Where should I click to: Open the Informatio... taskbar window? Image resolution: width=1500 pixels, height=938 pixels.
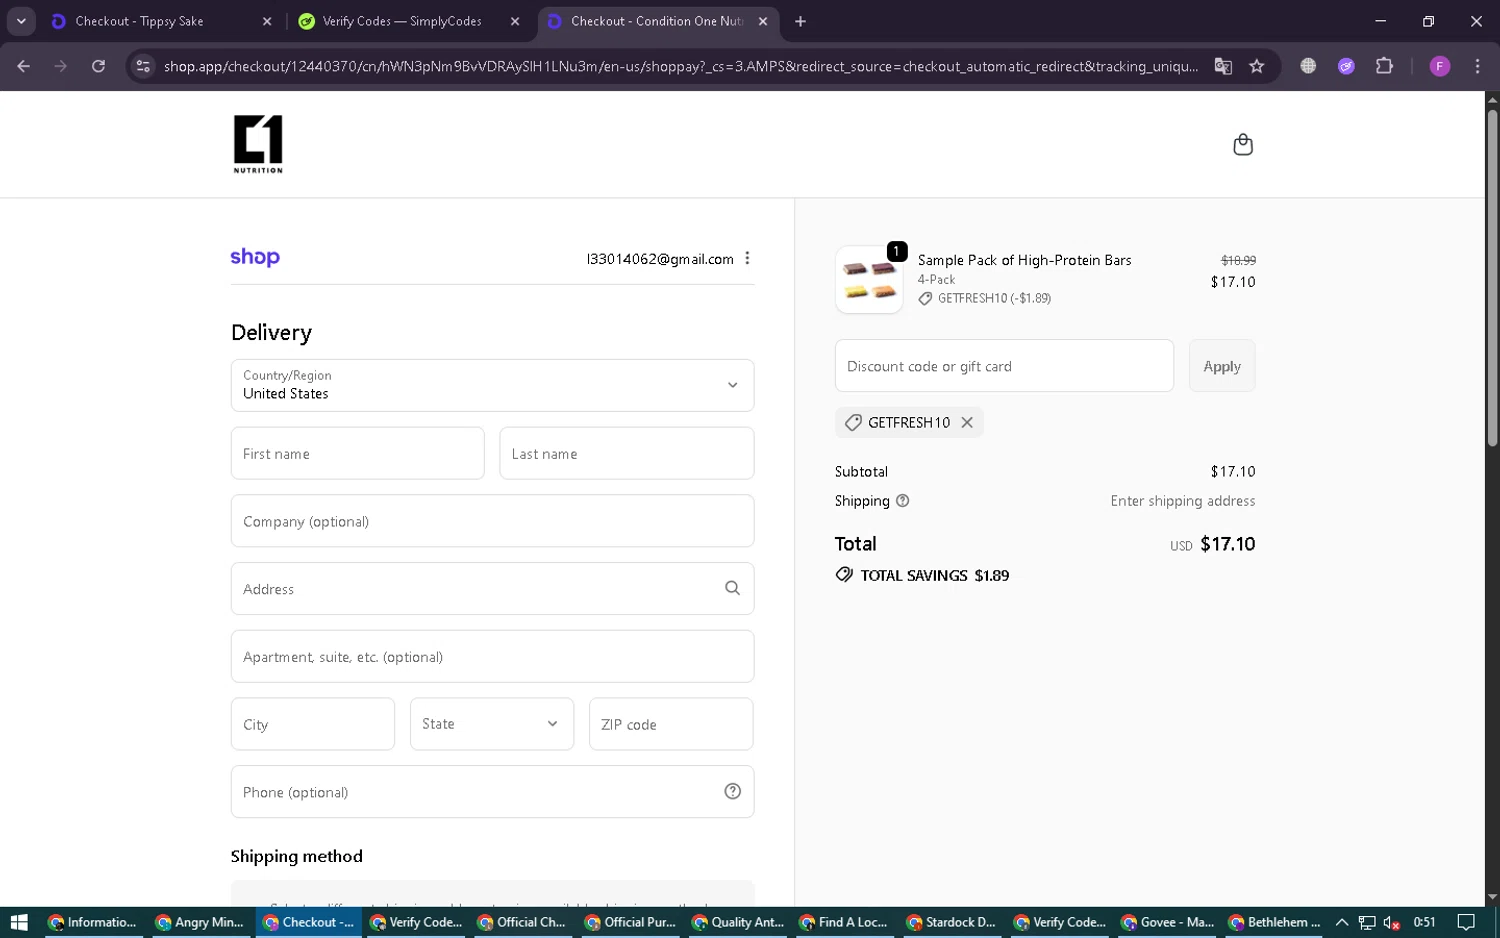pyautogui.click(x=93, y=922)
